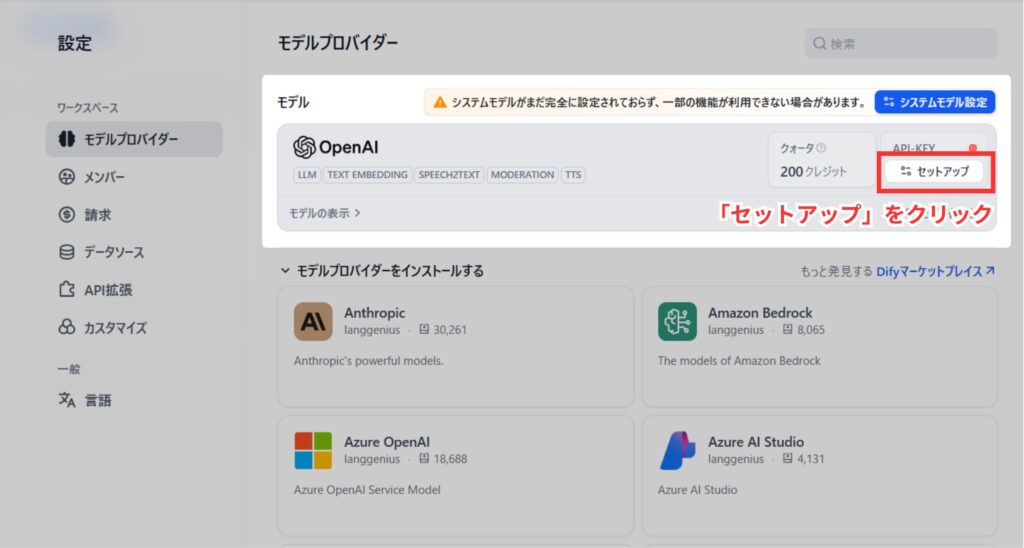
Task: Click the members icon beside メンバー
Action: coord(67,177)
